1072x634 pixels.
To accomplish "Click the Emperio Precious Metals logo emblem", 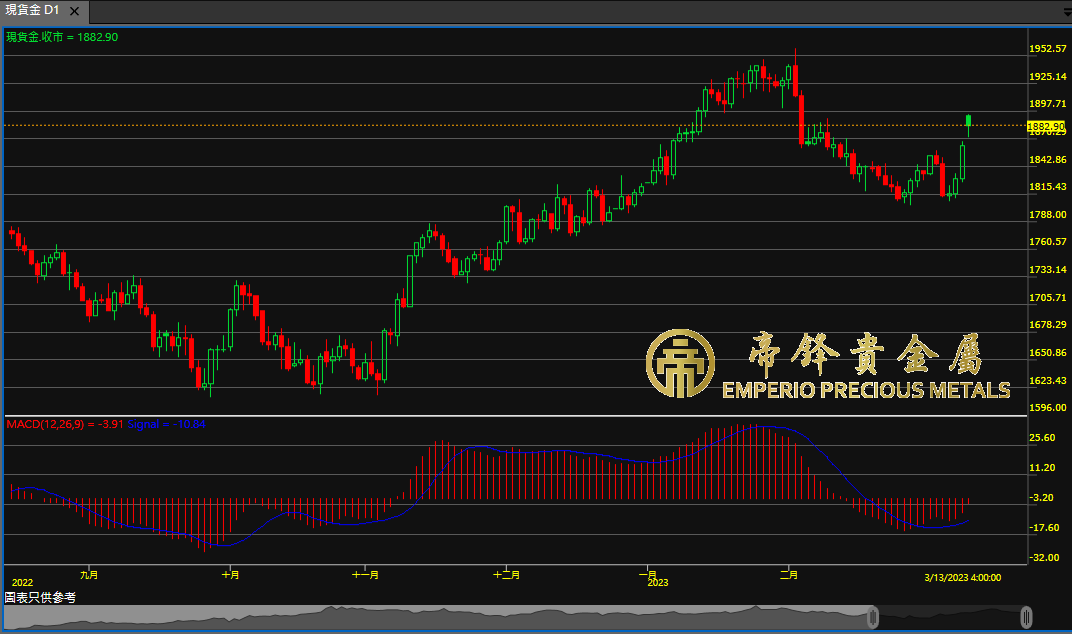I will tap(681, 364).
